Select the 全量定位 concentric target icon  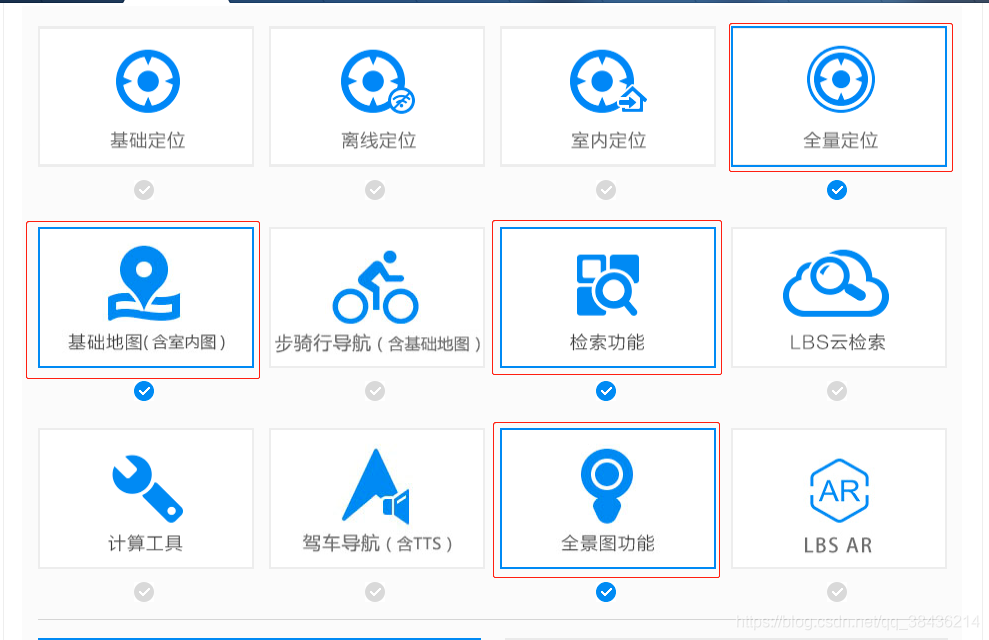click(840, 80)
